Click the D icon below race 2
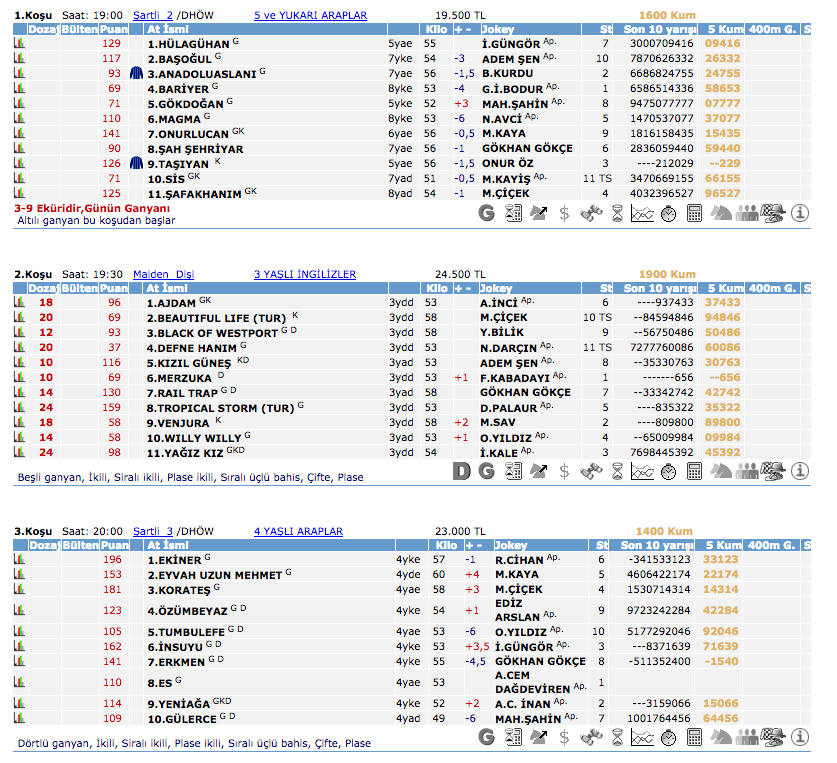The image size is (837, 763). click(x=461, y=471)
